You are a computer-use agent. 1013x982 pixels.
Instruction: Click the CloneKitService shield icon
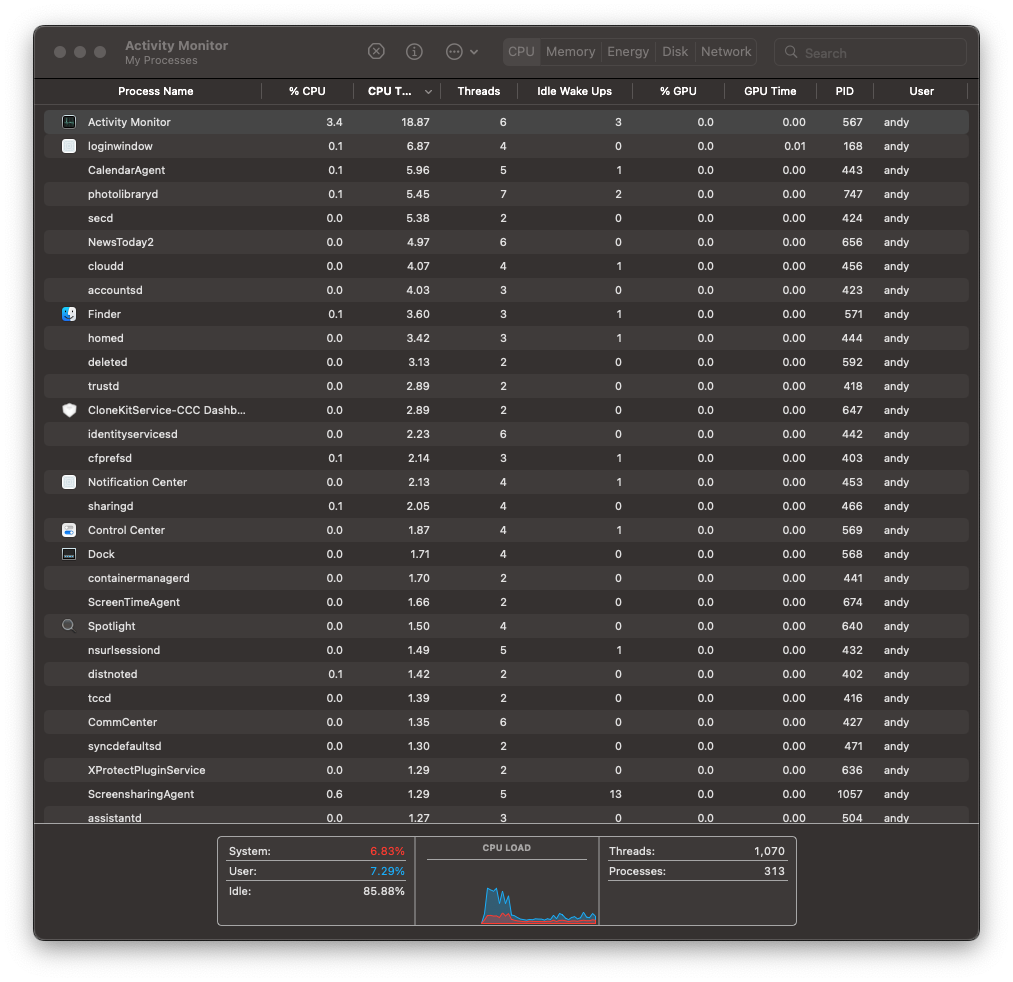click(69, 410)
